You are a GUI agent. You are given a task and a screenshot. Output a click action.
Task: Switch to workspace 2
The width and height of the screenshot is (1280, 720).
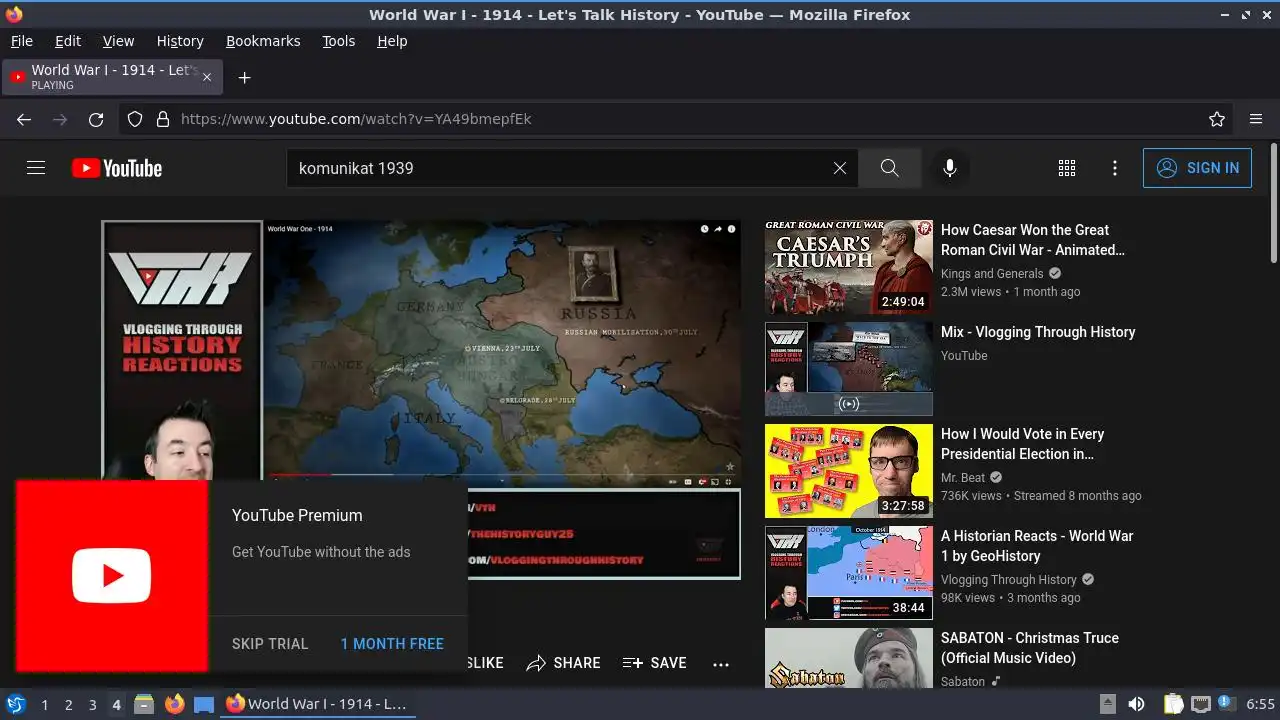68,704
